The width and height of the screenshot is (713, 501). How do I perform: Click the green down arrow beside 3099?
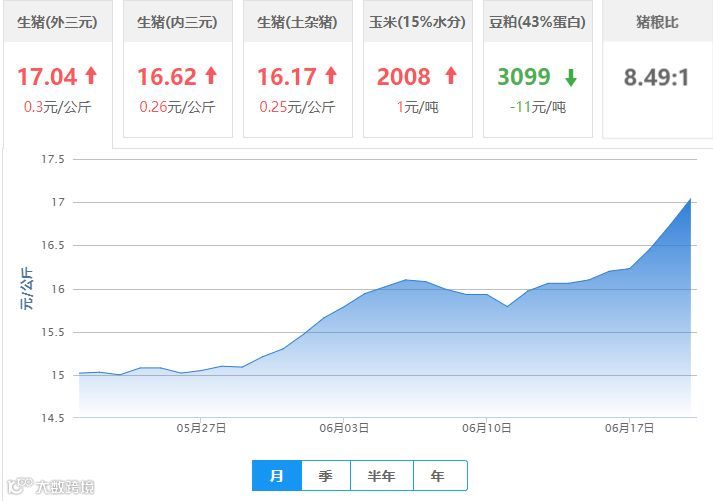click(x=571, y=77)
